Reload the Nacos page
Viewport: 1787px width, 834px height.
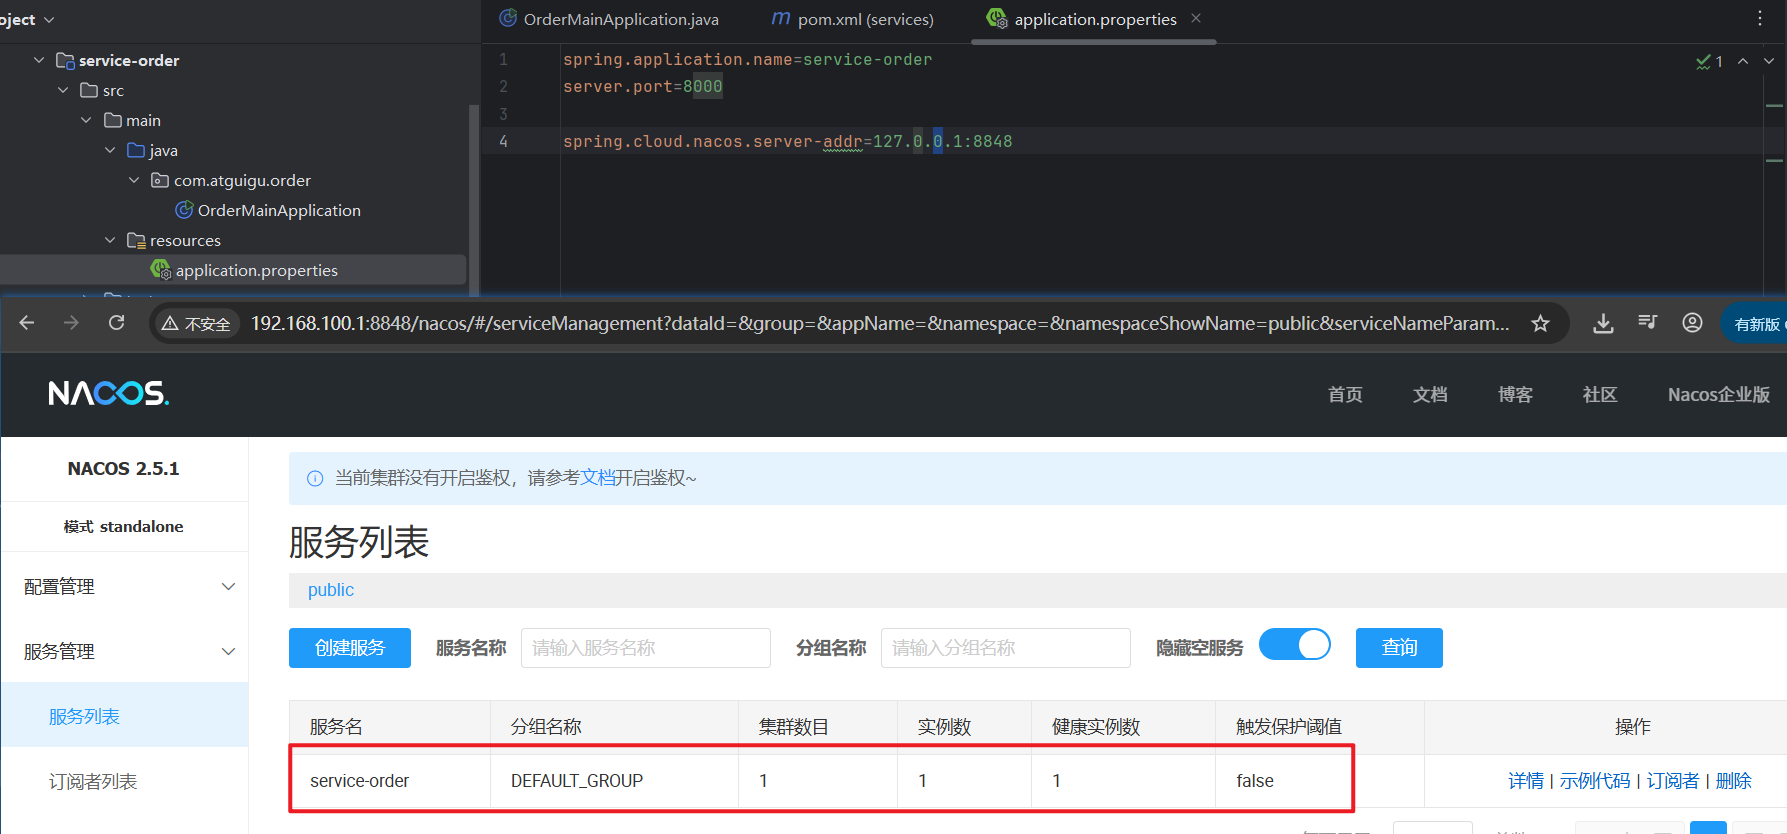tap(117, 323)
